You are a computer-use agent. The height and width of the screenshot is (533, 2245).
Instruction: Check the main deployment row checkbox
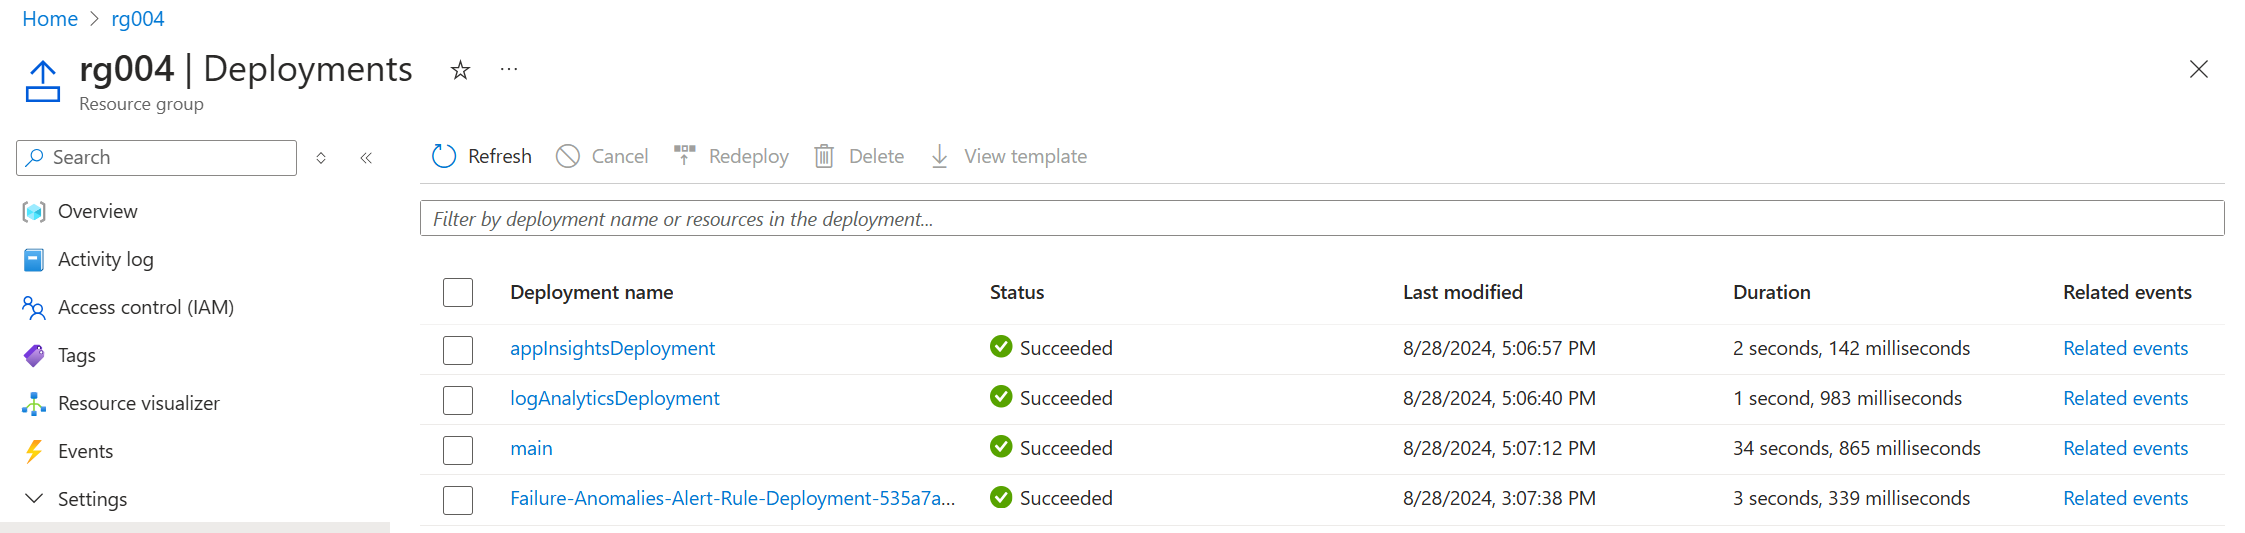(x=458, y=450)
